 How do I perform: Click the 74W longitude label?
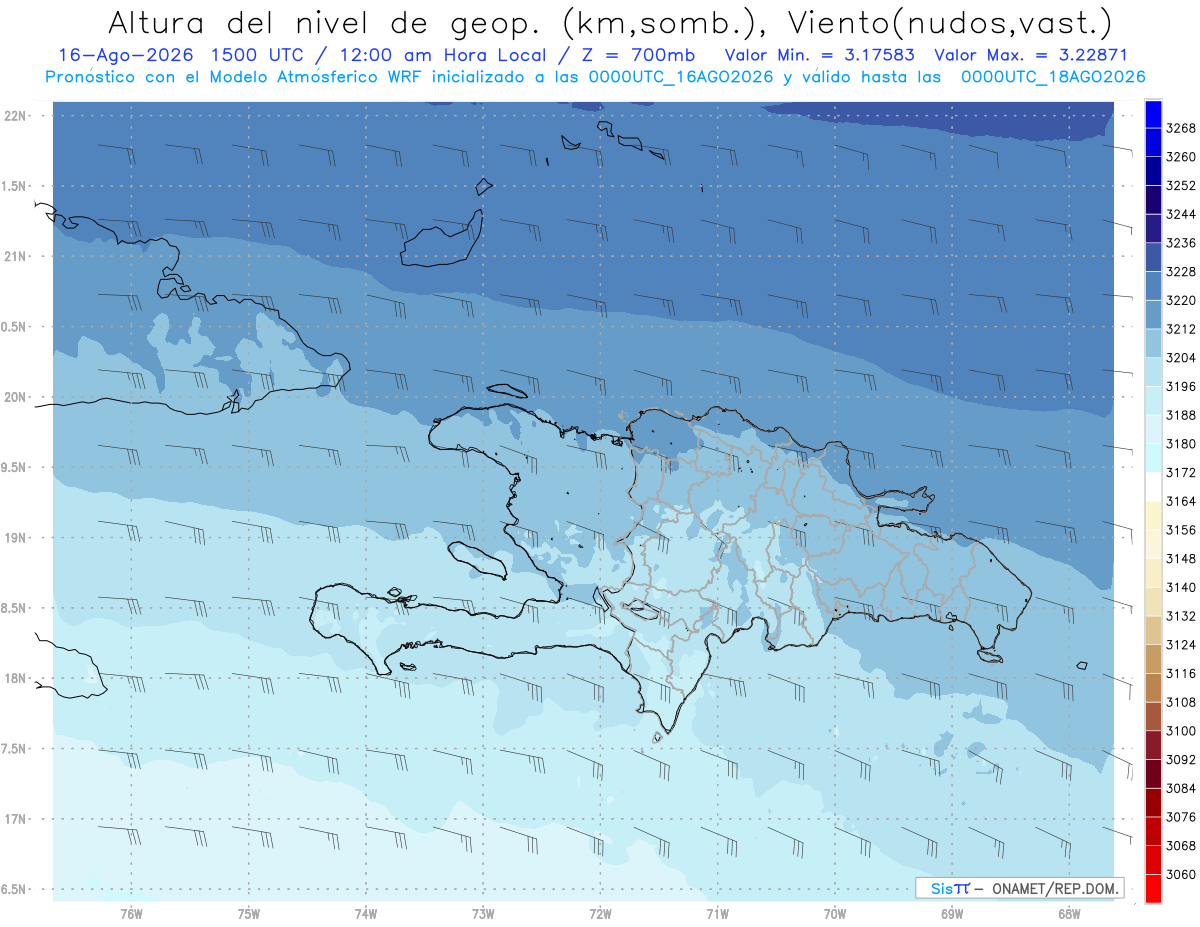coord(366,914)
